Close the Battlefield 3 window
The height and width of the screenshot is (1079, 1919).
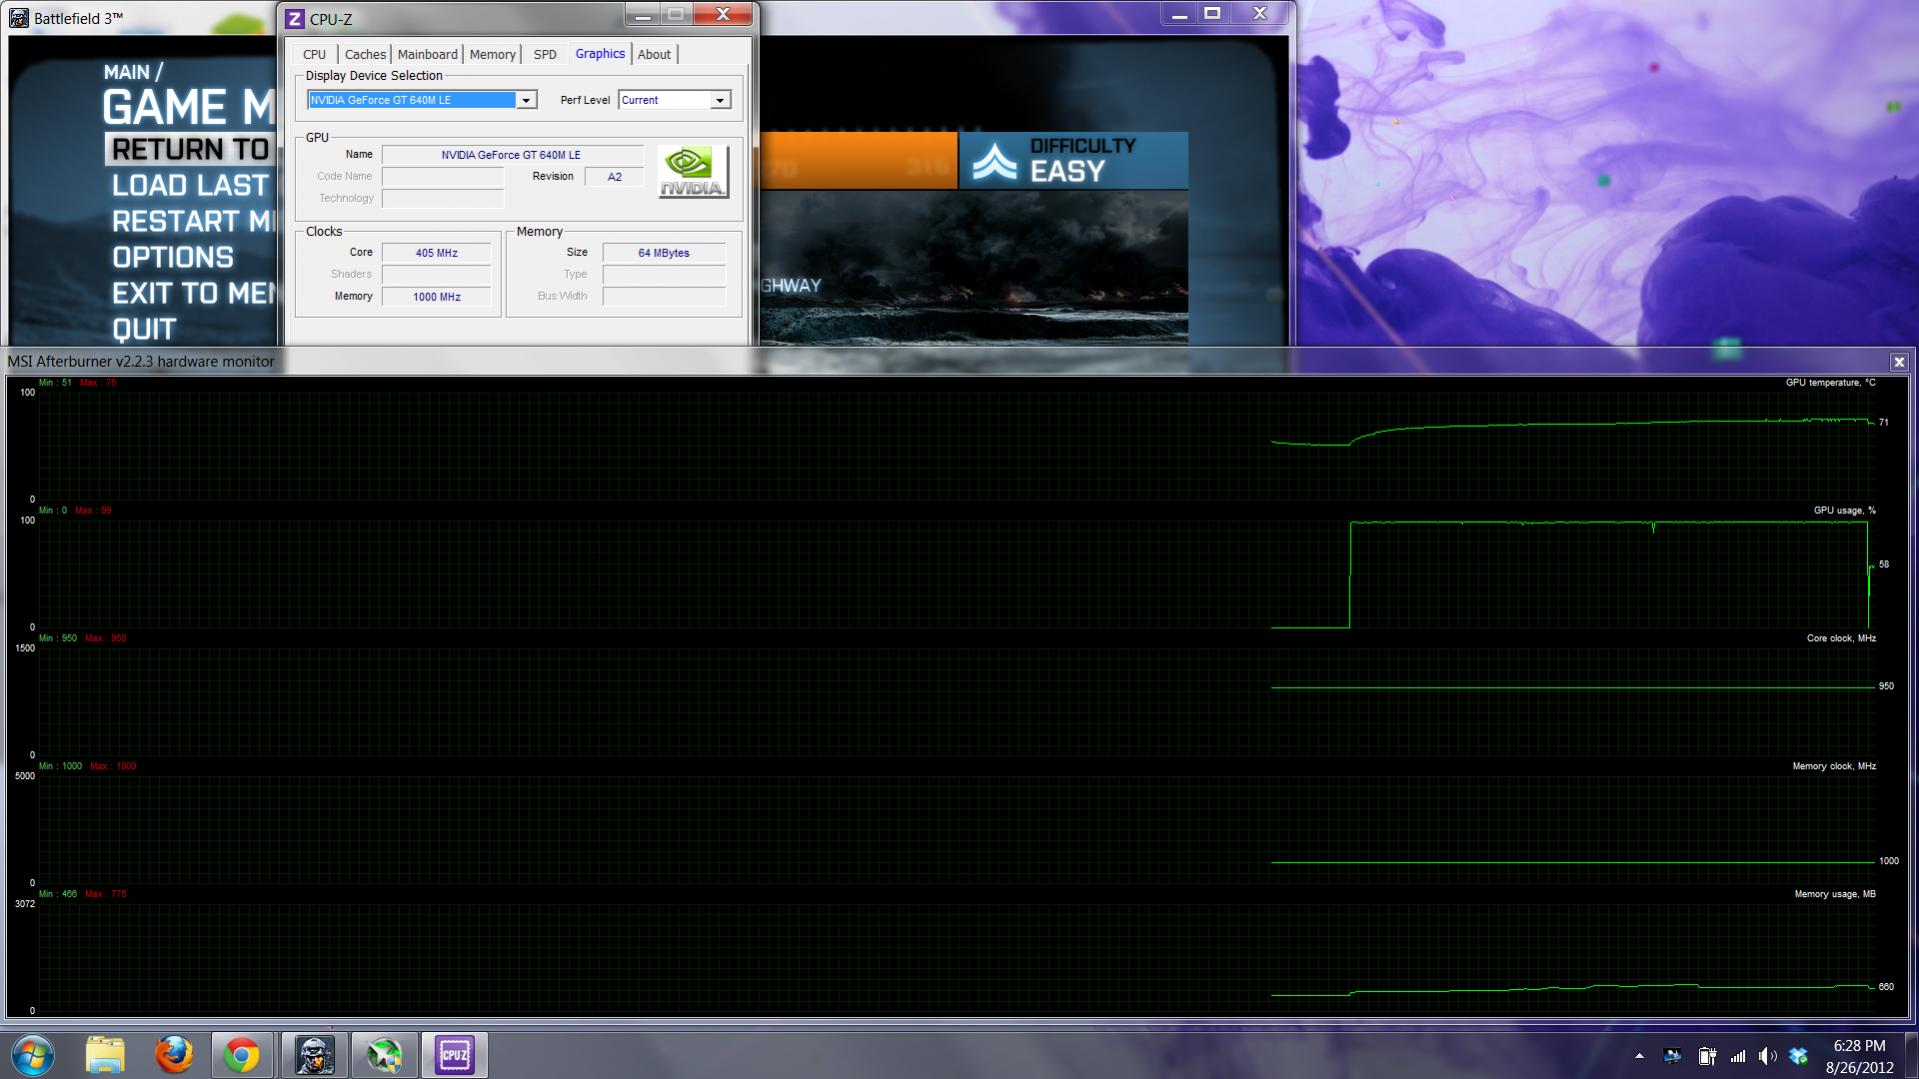[1260, 14]
